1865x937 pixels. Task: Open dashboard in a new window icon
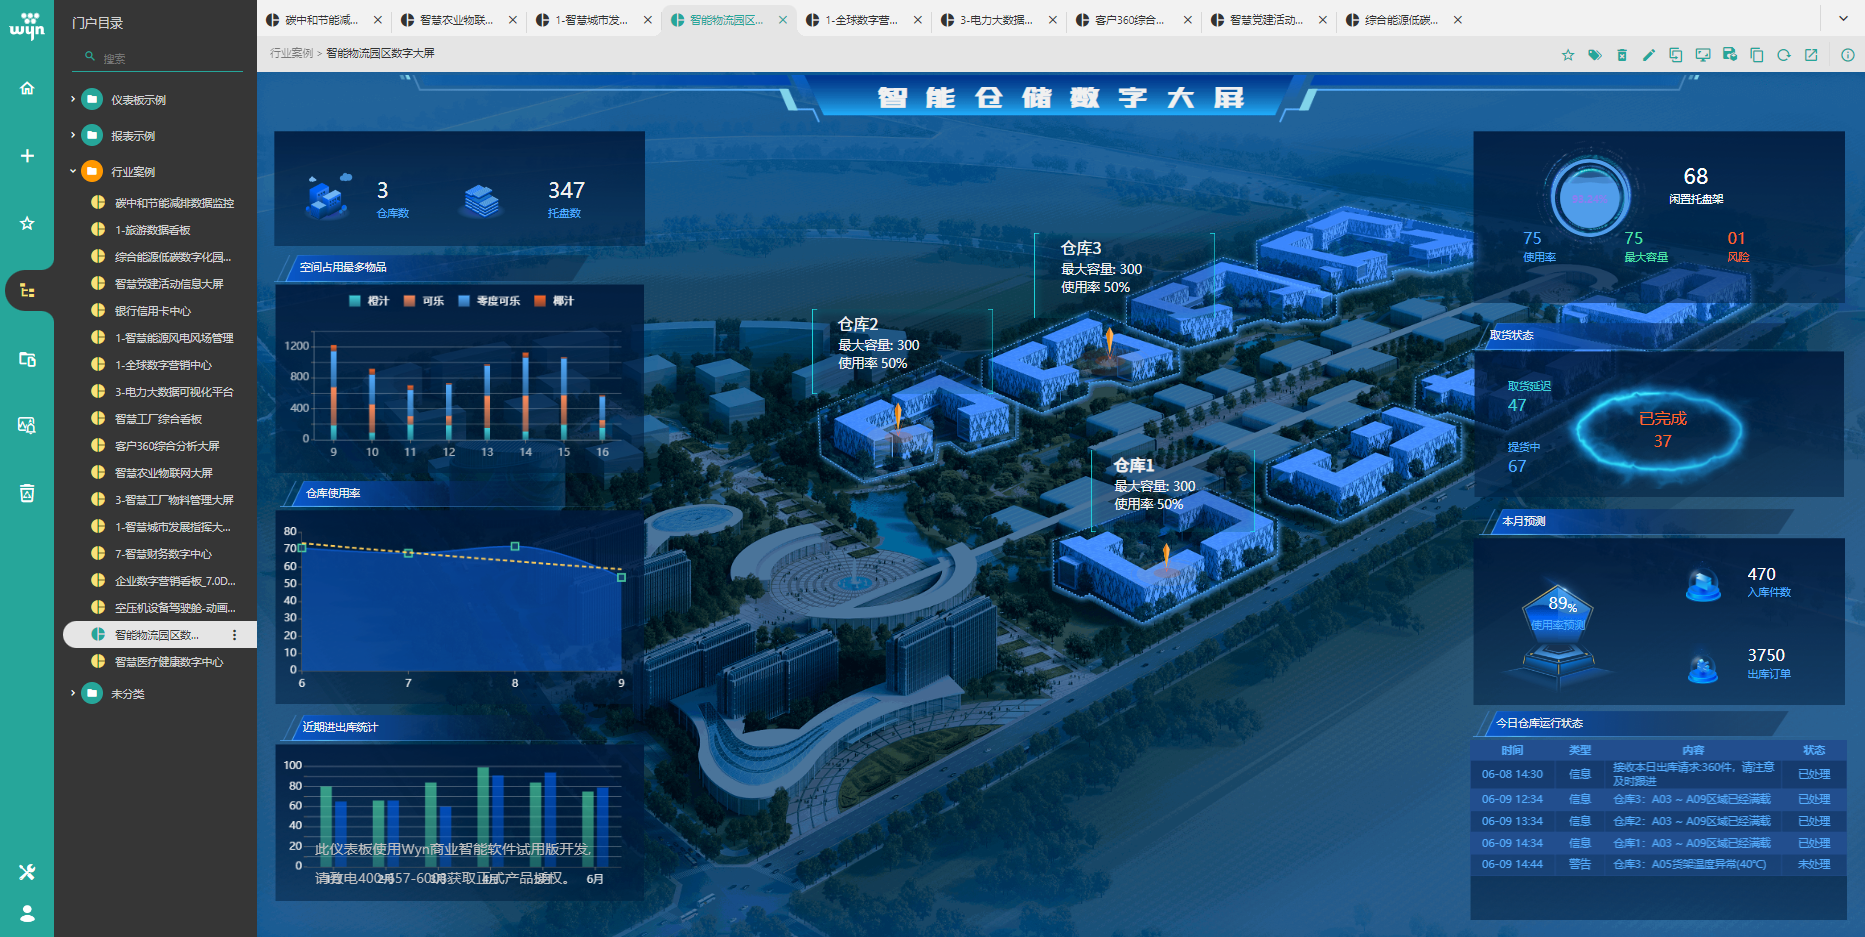click(1810, 55)
